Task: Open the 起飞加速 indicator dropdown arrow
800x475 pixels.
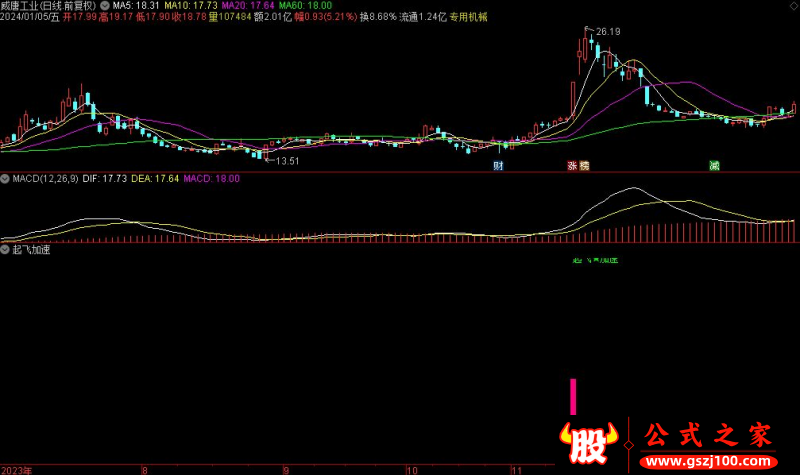Action: pos(5,249)
